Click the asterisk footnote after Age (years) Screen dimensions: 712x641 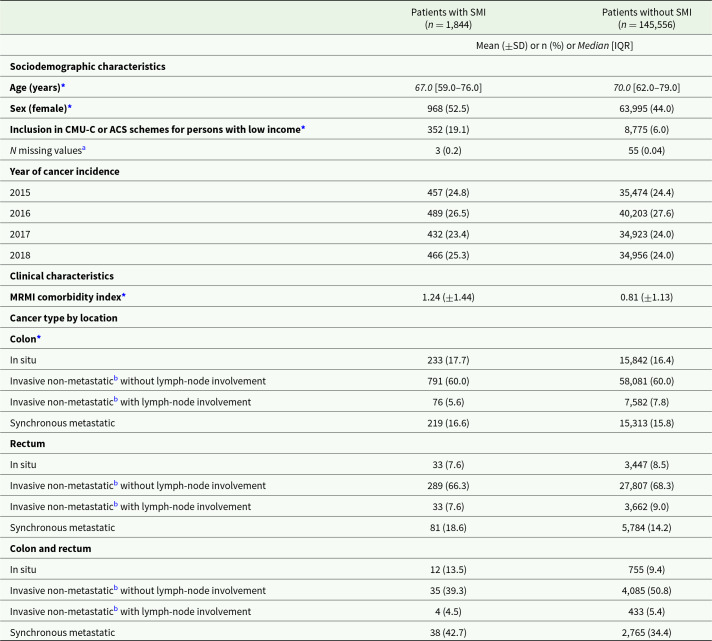pos(63,87)
